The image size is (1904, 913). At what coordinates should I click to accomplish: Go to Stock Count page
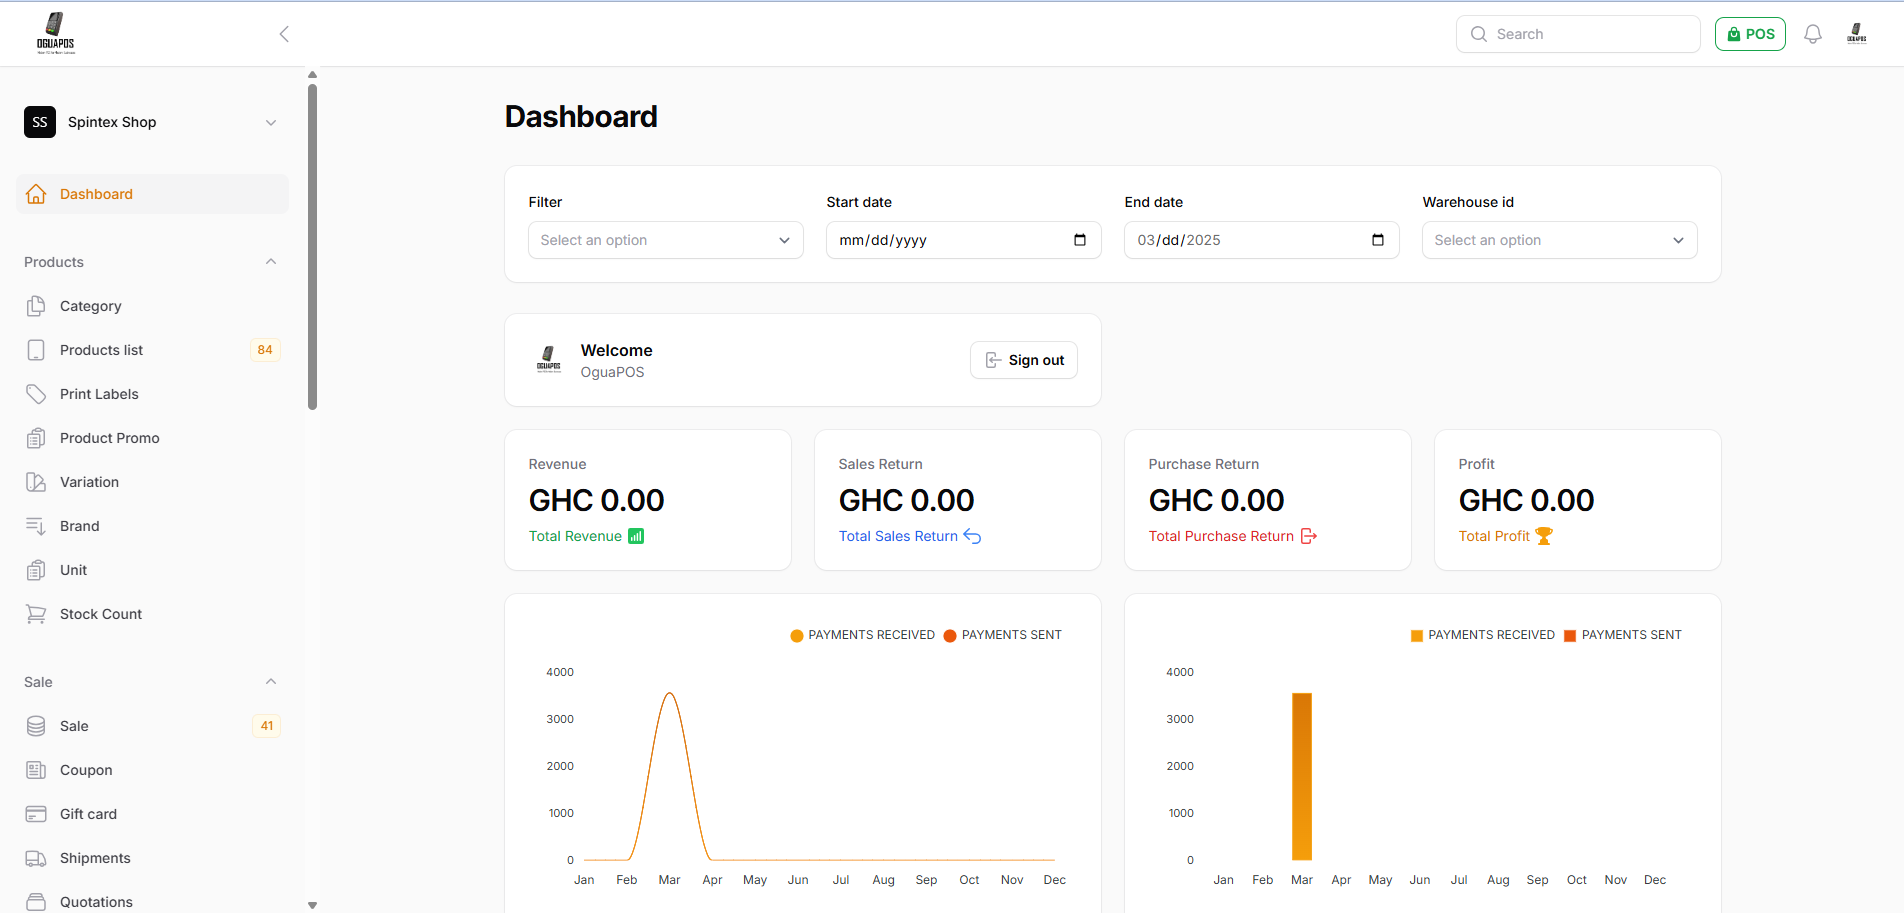point(100,614)
